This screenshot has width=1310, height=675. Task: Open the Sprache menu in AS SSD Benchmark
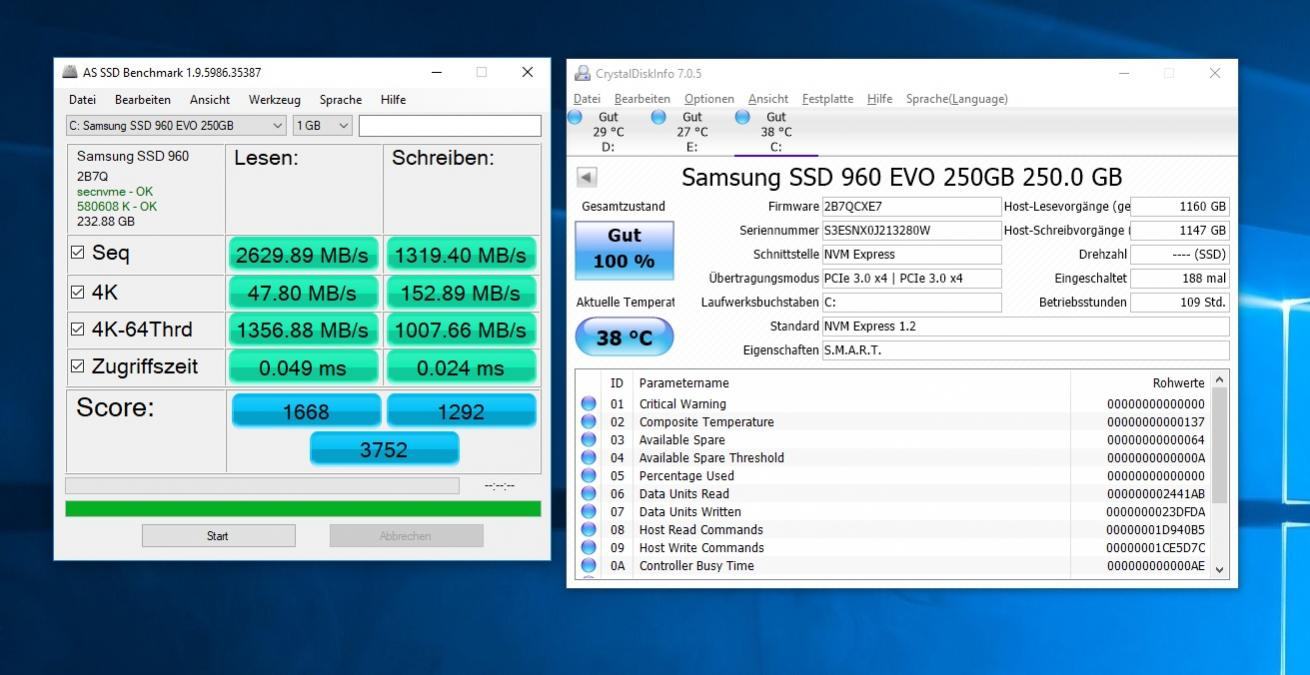coord(341,100)
